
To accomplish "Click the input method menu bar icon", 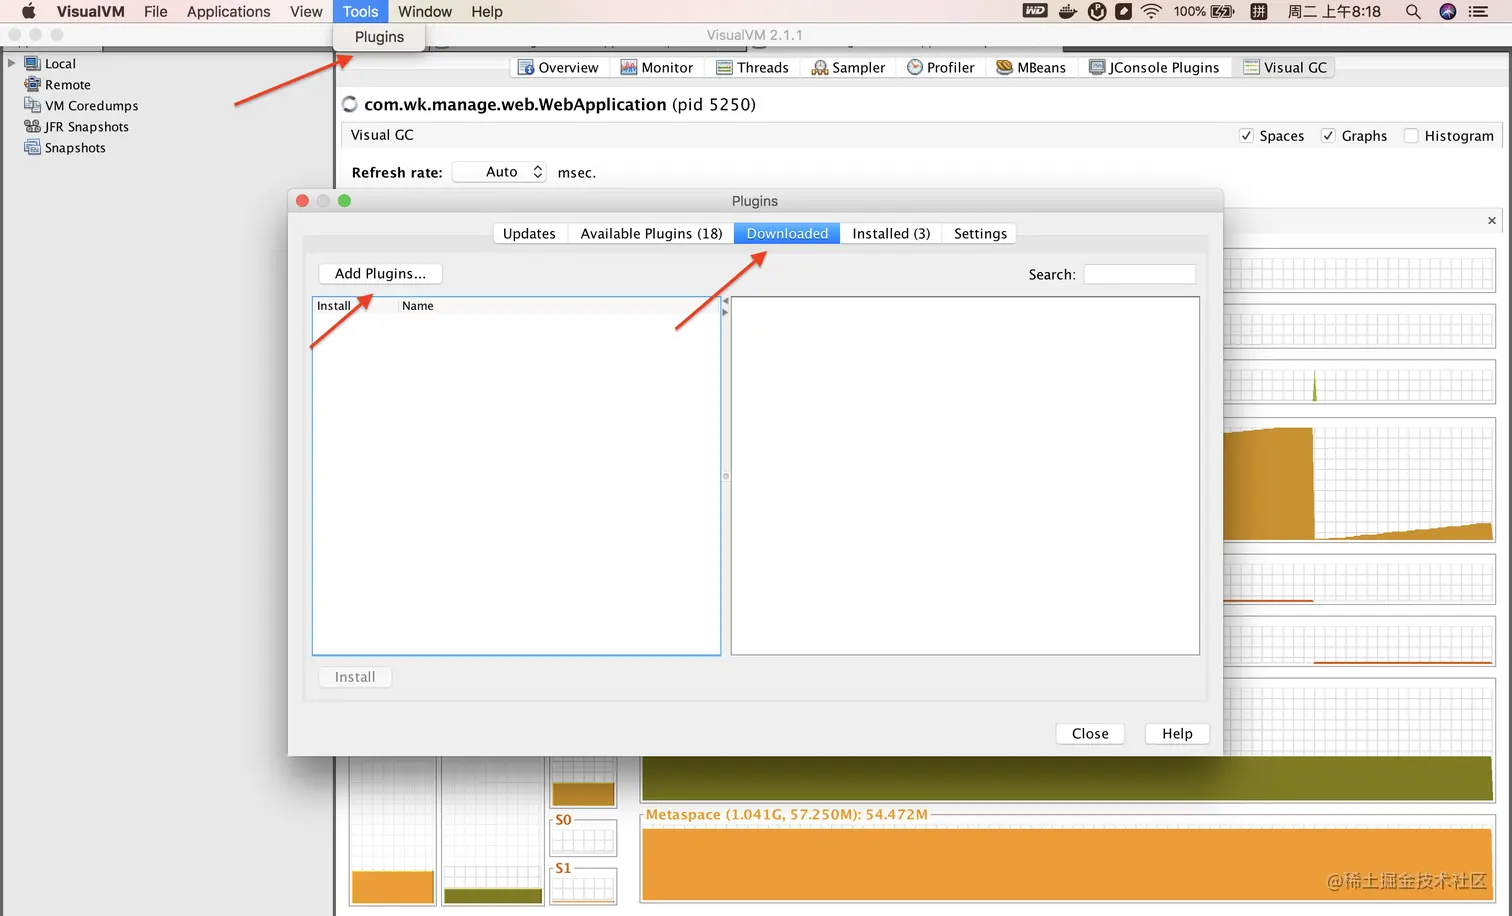I will click(x=1259, y=11).
